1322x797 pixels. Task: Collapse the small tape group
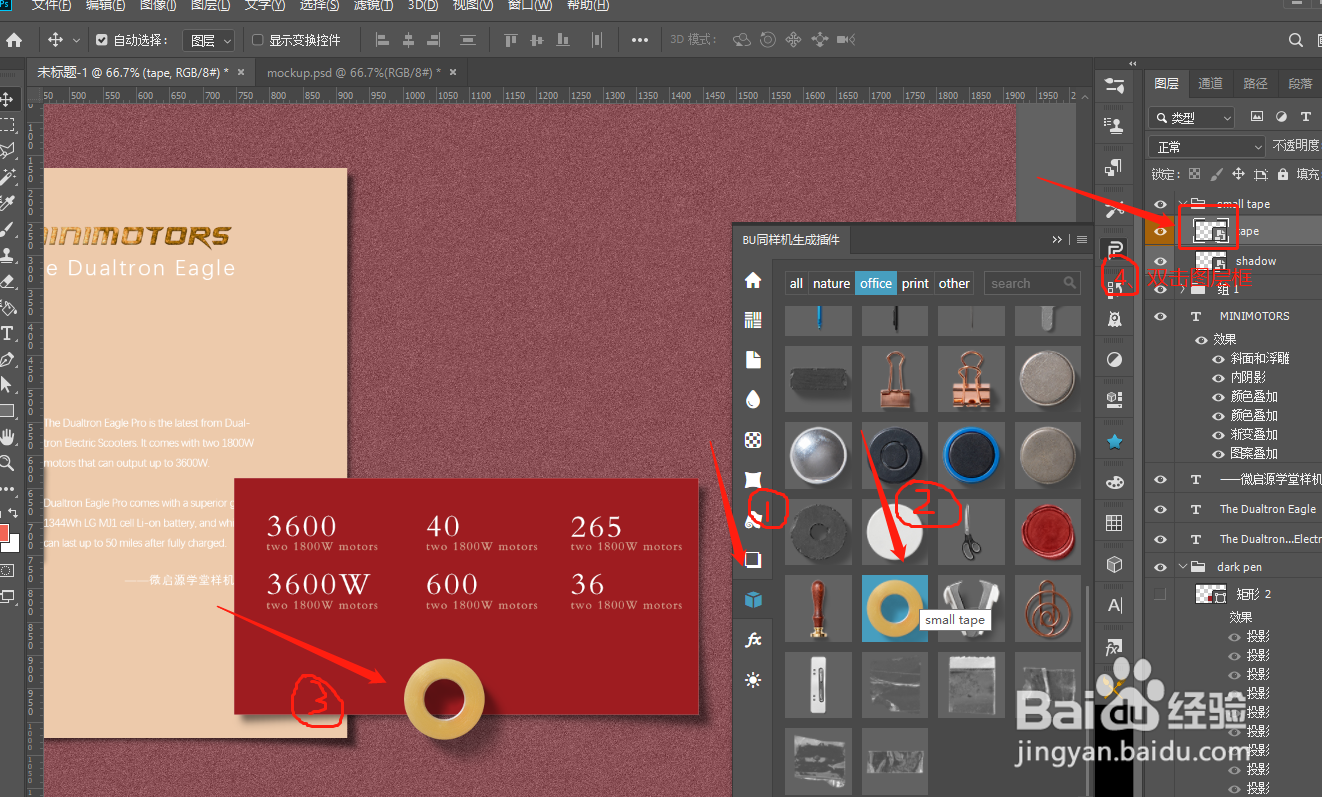pos(1184,204)
